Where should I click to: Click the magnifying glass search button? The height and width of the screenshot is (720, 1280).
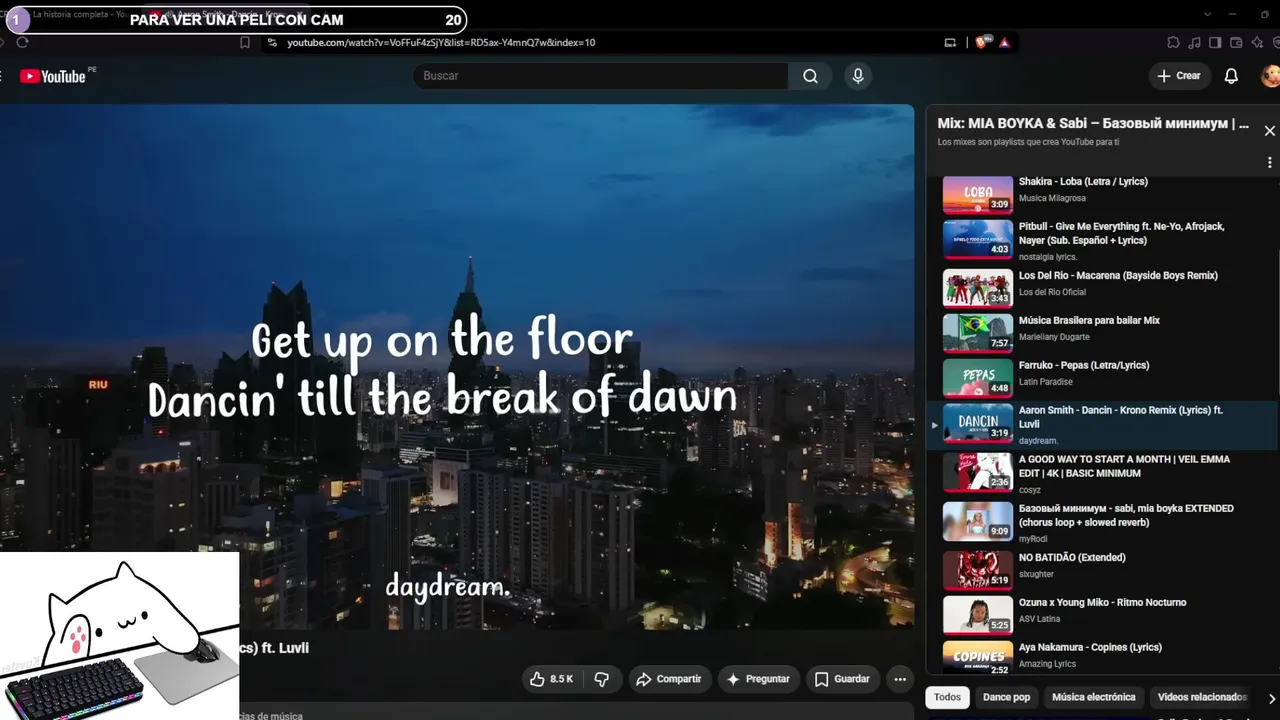810,76
